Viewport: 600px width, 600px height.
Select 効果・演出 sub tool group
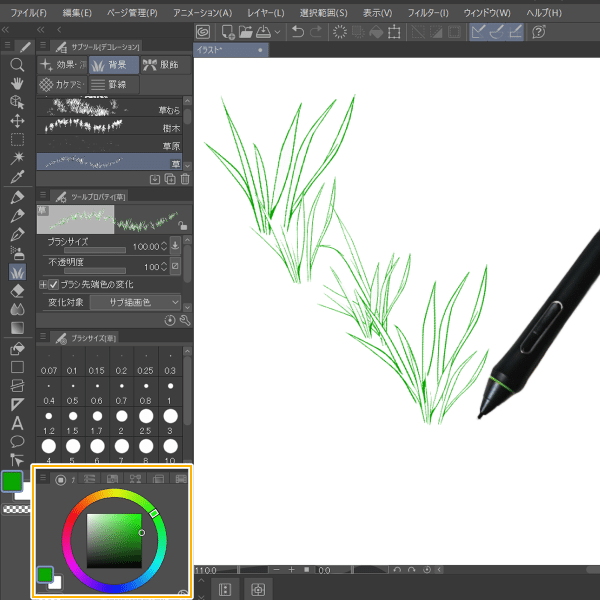pos(62,65)
